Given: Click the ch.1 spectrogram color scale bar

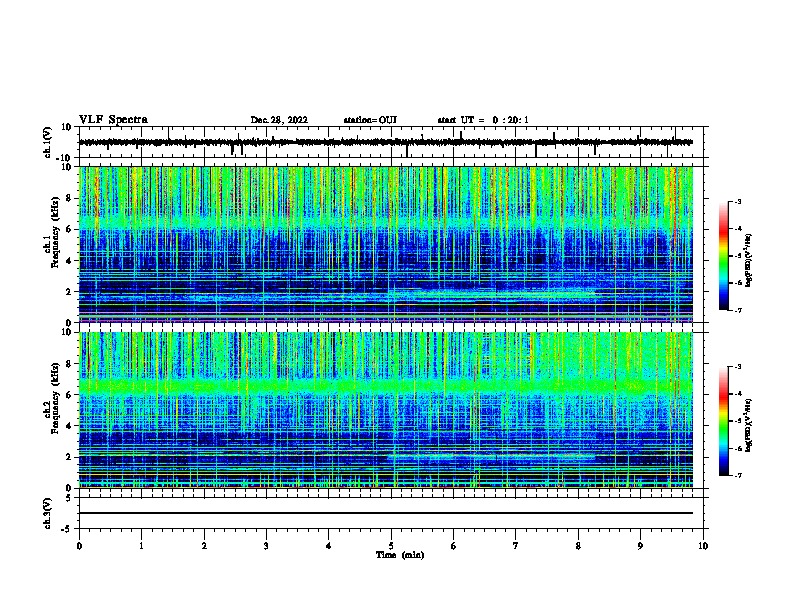Looking at the screenshot, I should pos(724,256).
